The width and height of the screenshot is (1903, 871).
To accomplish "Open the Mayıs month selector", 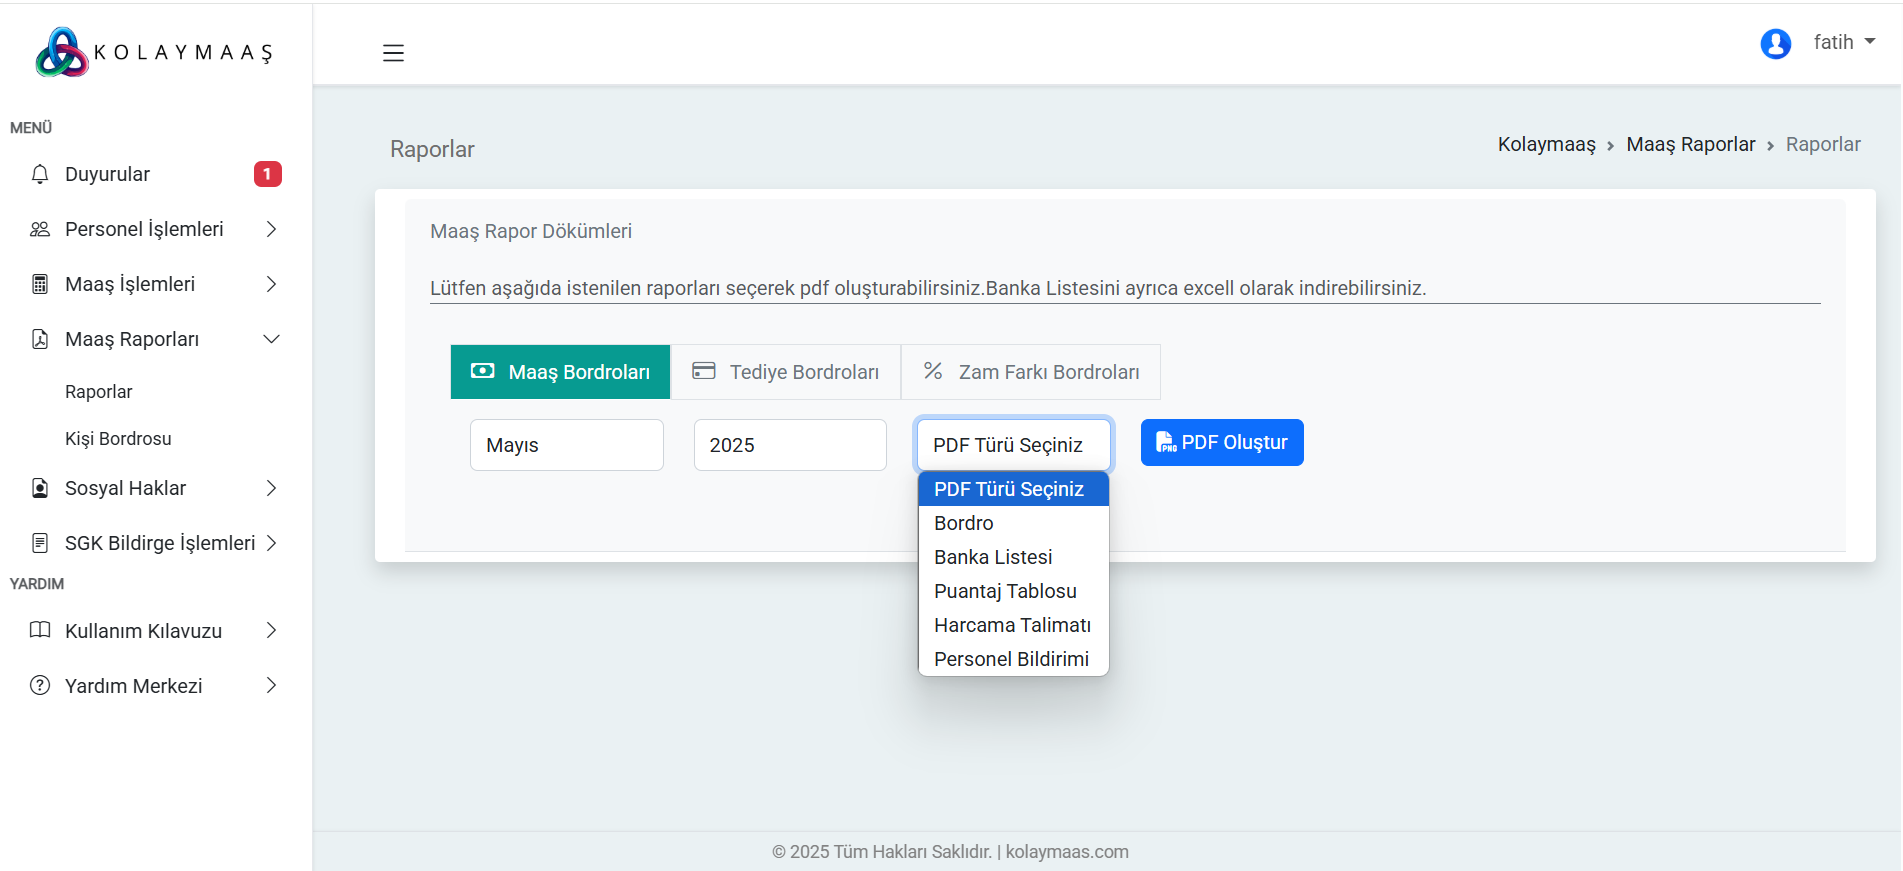I will tap(566, 445).
